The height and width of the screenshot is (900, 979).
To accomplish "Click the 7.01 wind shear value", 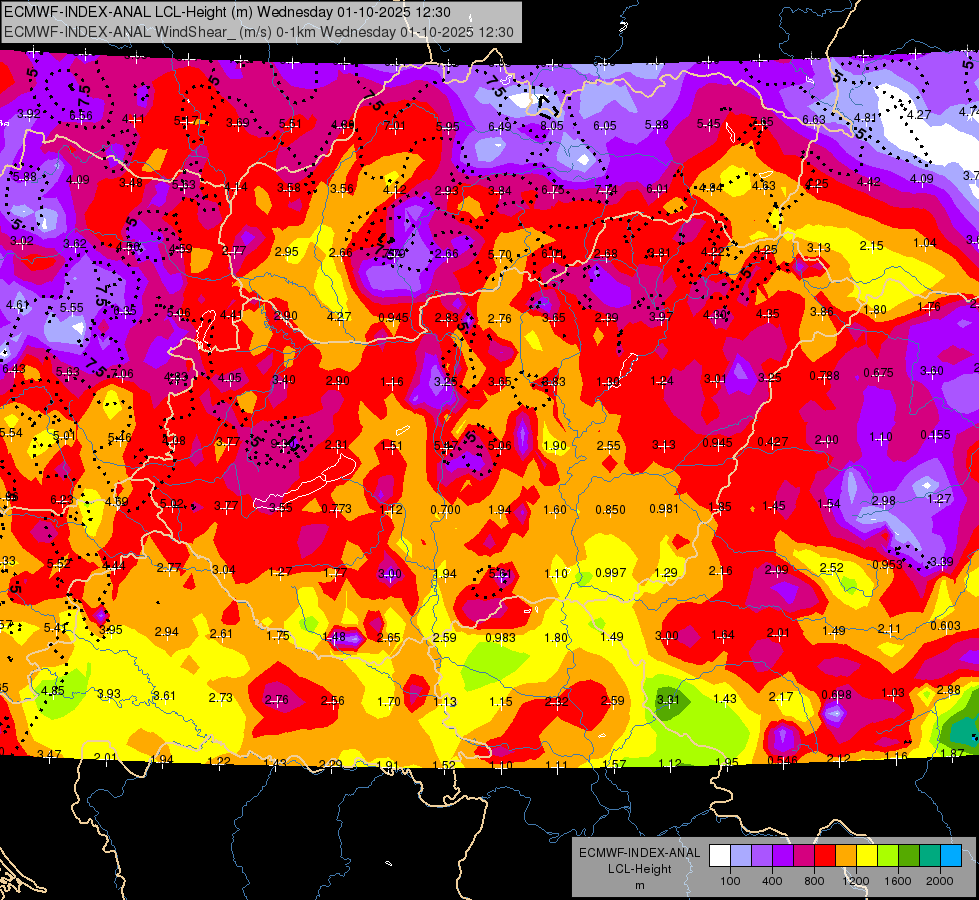I will tap(394, 126).
